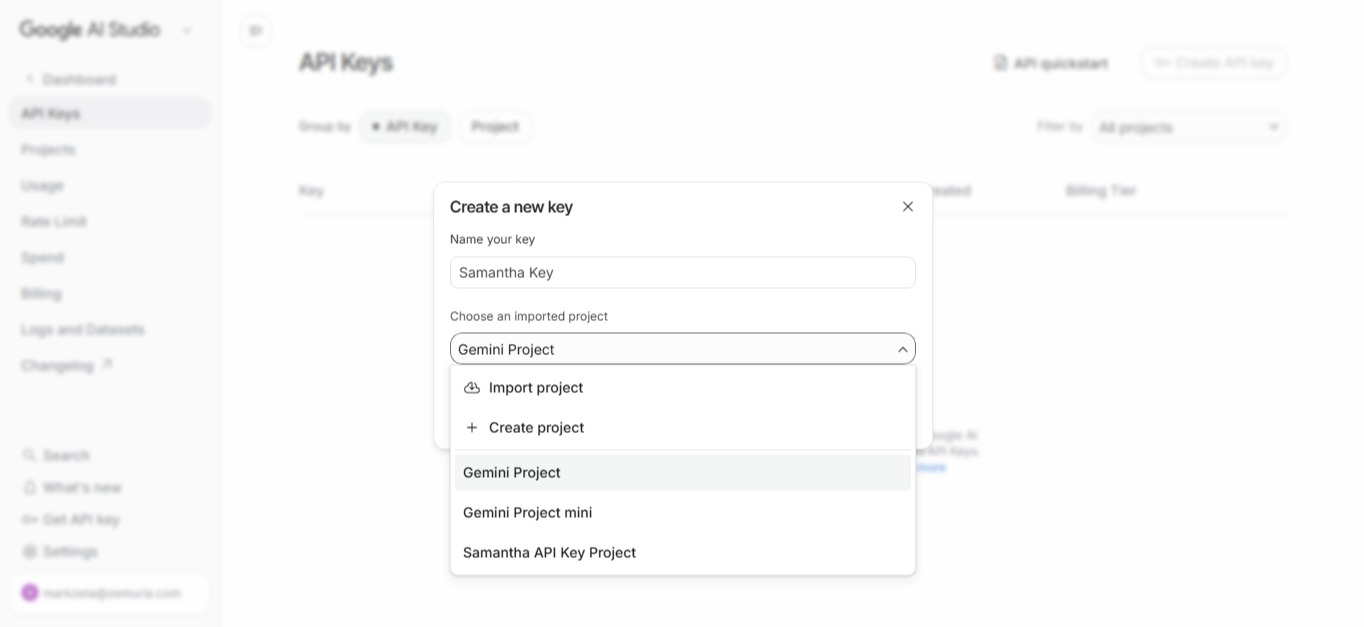Click the Create API key button
1364x627 pixels.
pyautogui.click(x=1214, y=63)
